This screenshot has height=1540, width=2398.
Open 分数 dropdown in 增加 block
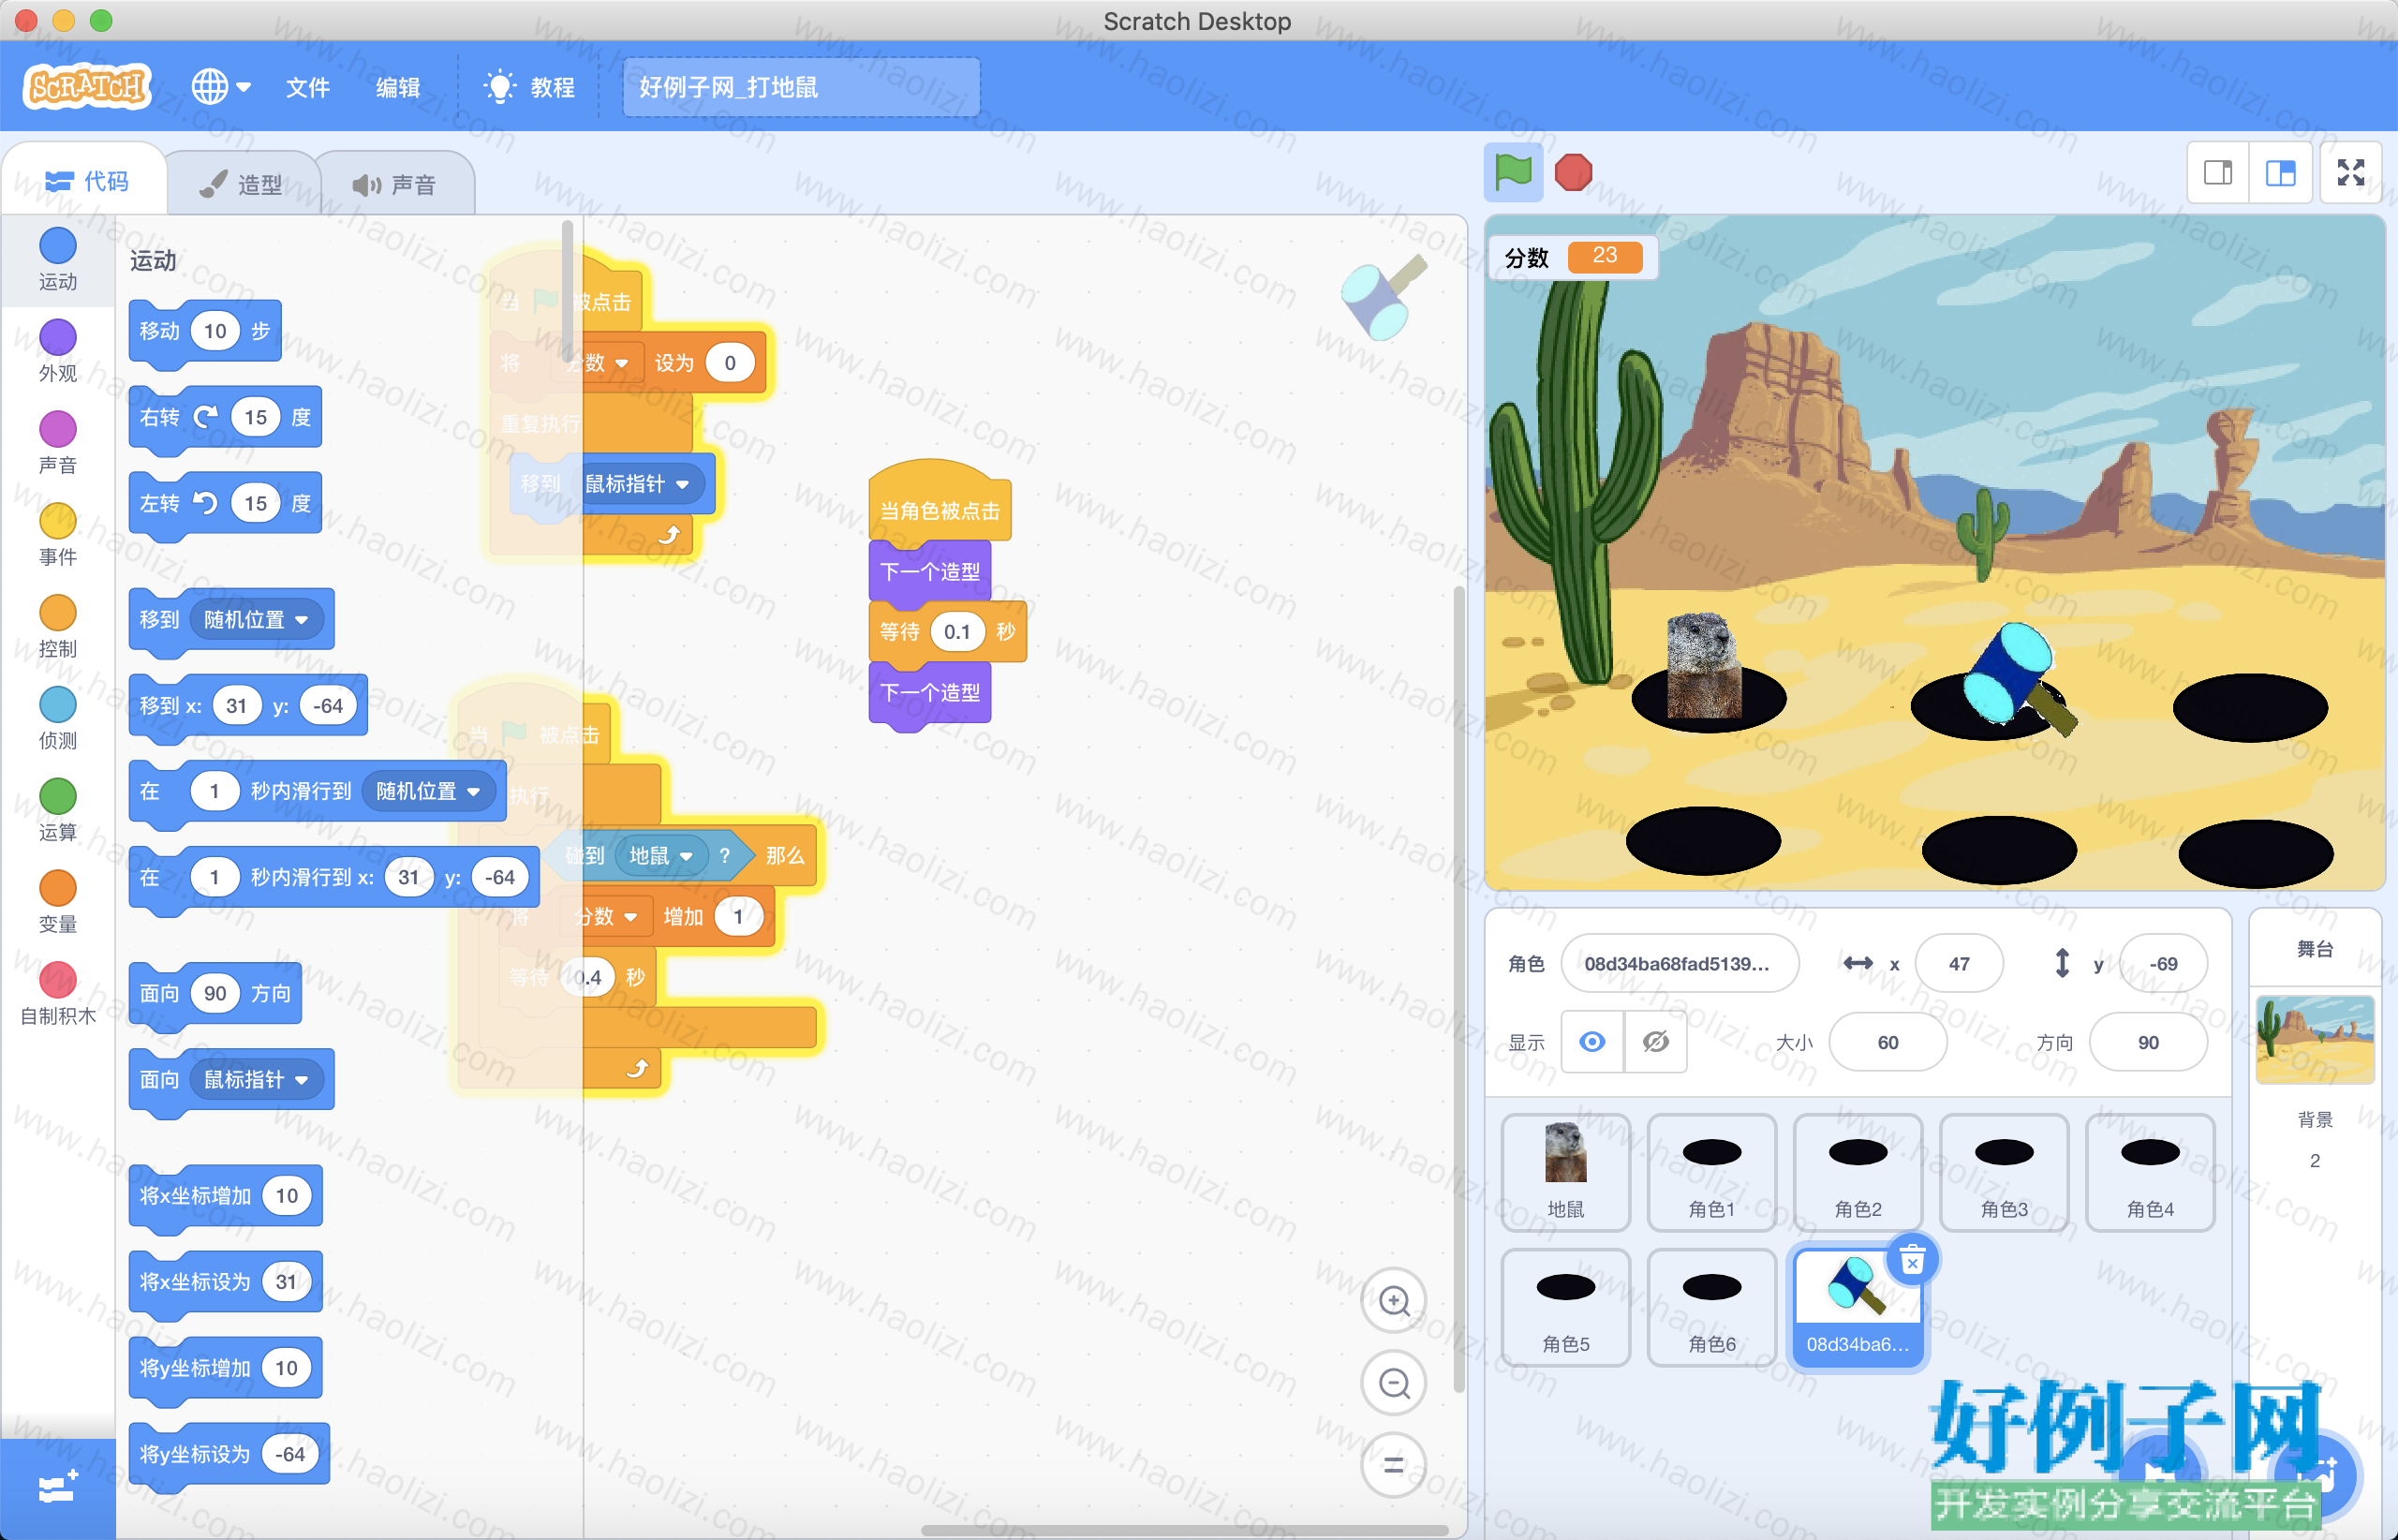coord(608,917)
